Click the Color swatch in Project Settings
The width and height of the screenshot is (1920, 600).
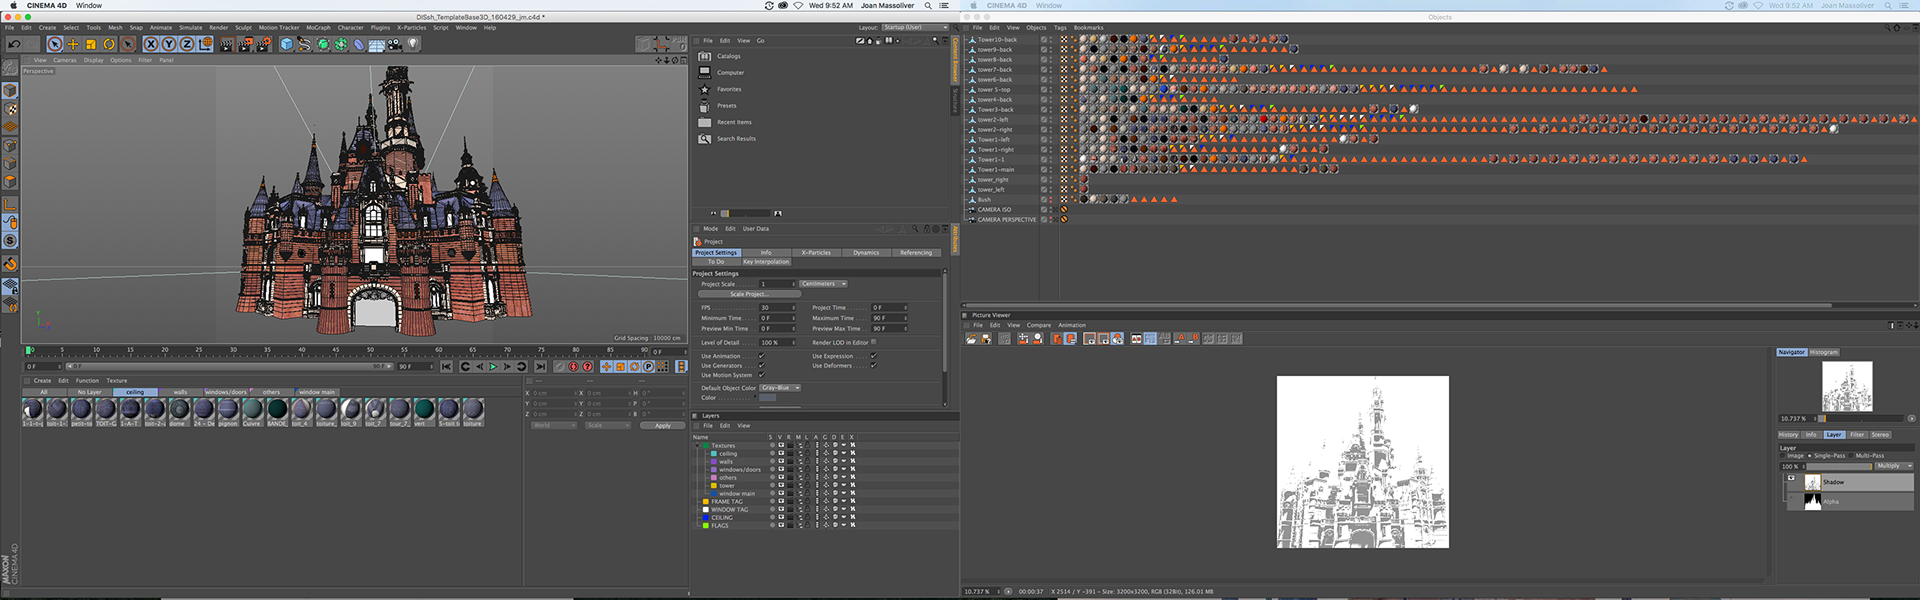[x=767, y=398]
